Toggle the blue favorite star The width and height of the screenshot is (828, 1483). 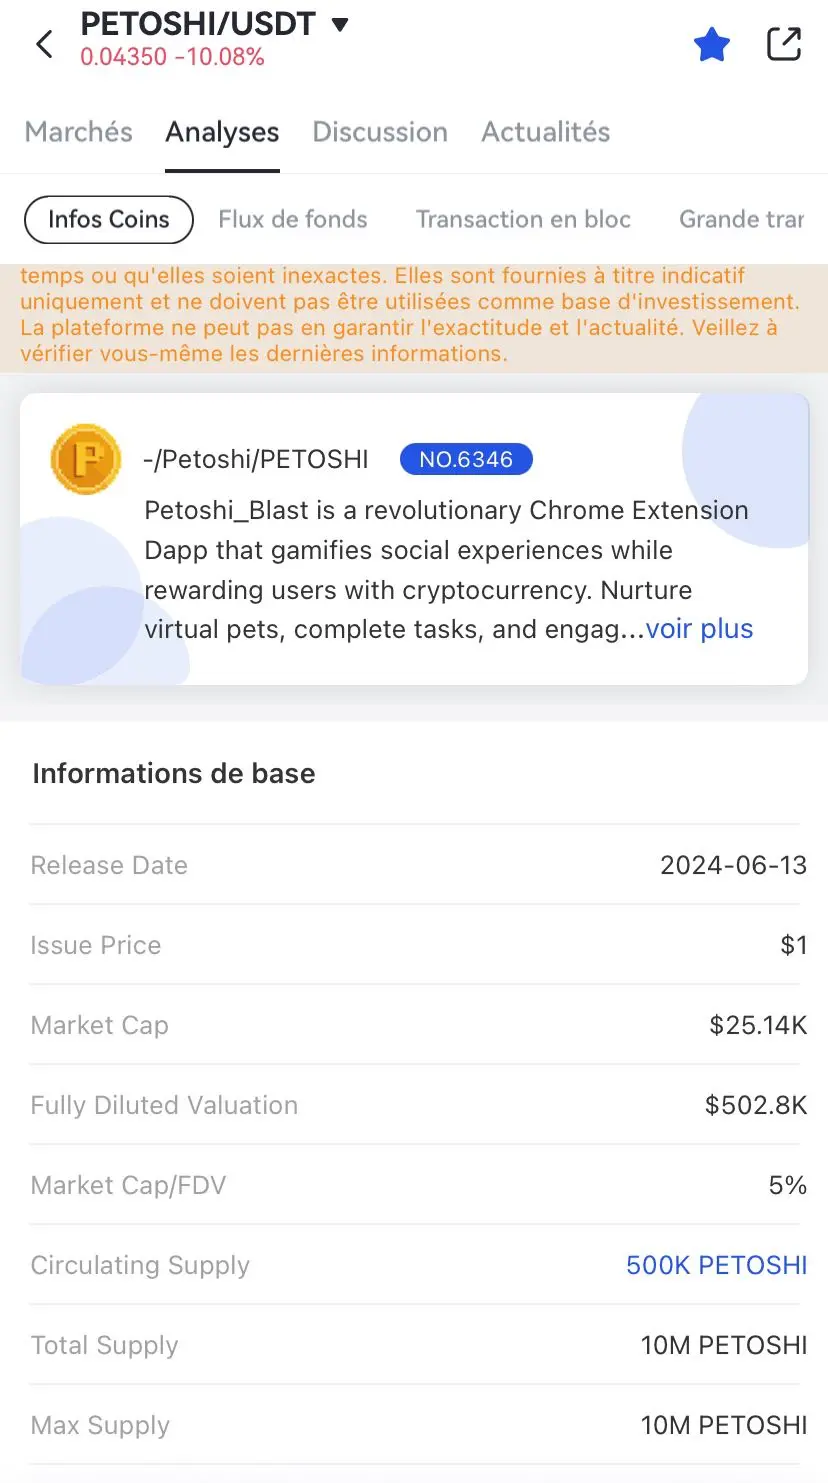point(712,44)
